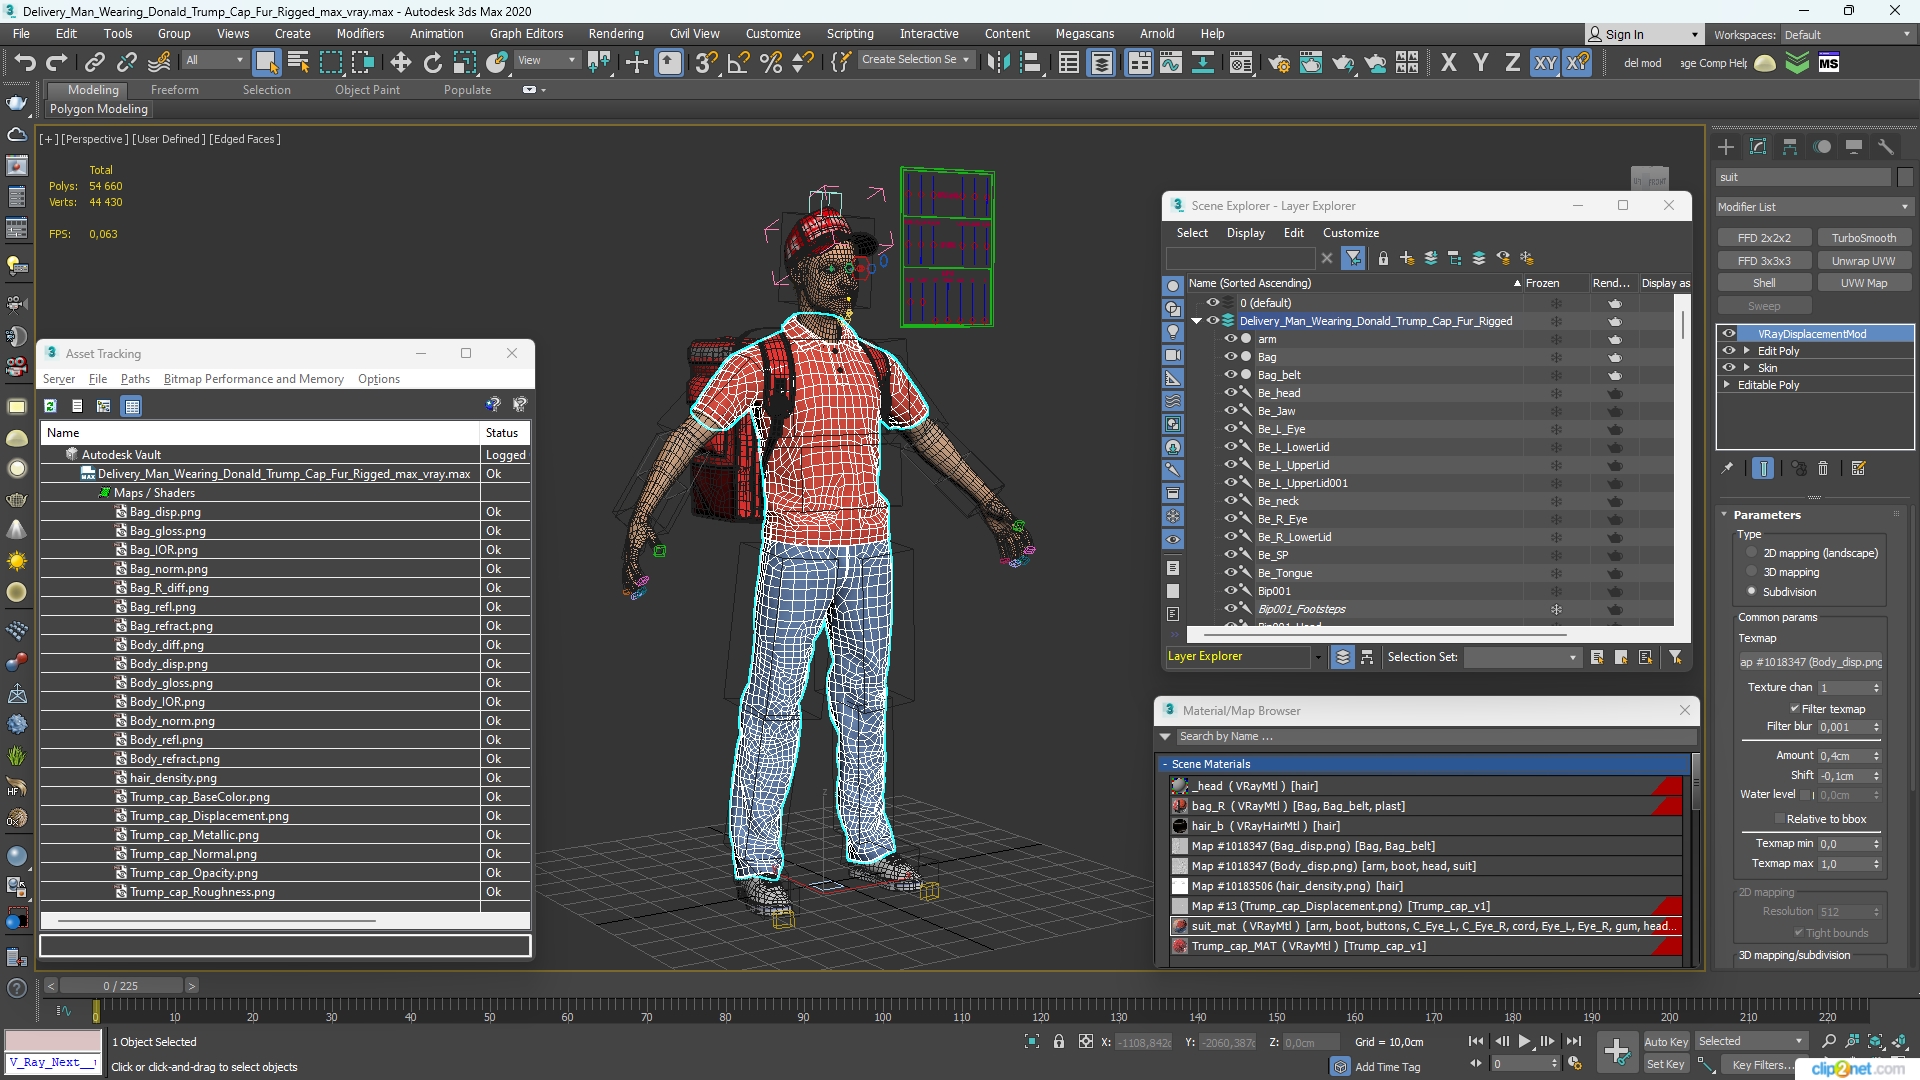The height and width of the screenshot is (1080, 1920).
Task: Click the Mirror tool icon
Action: (x=998, y=63)
